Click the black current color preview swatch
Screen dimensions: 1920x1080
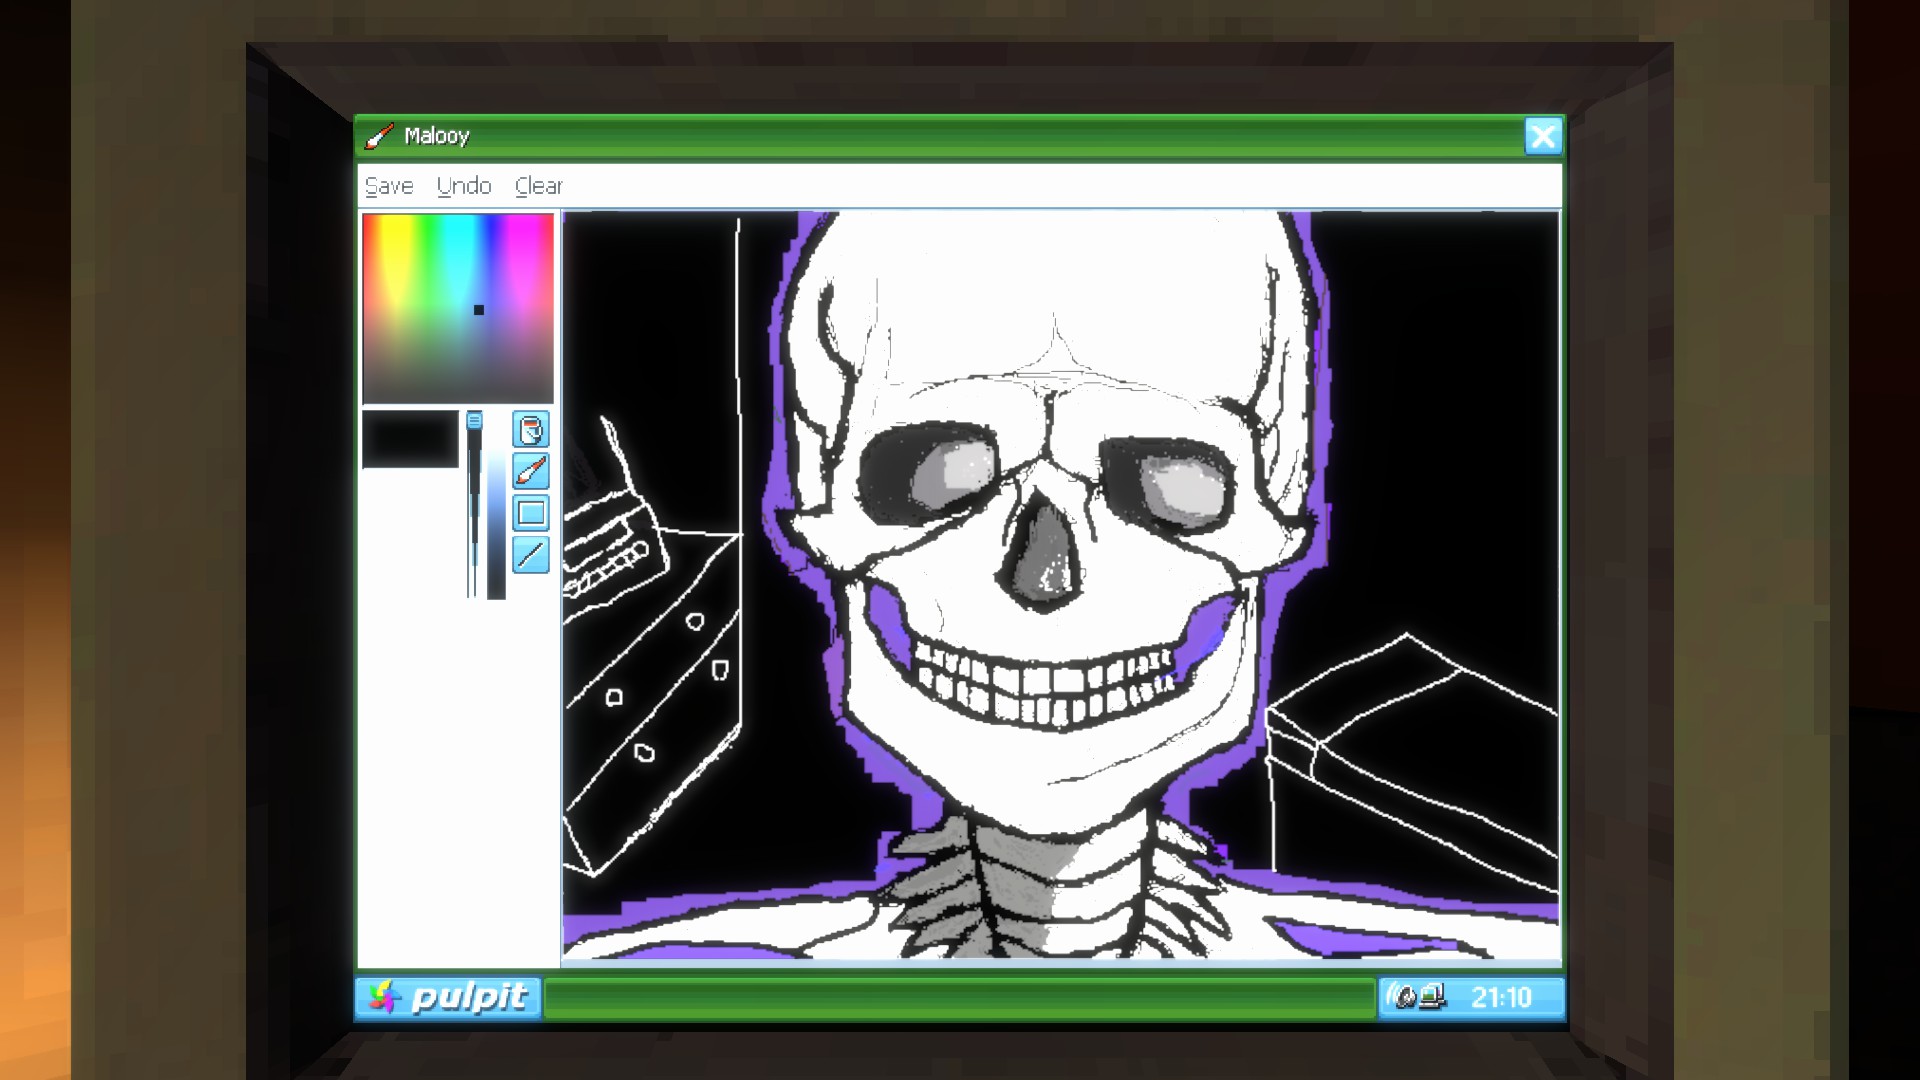click(x=410, y=439)
